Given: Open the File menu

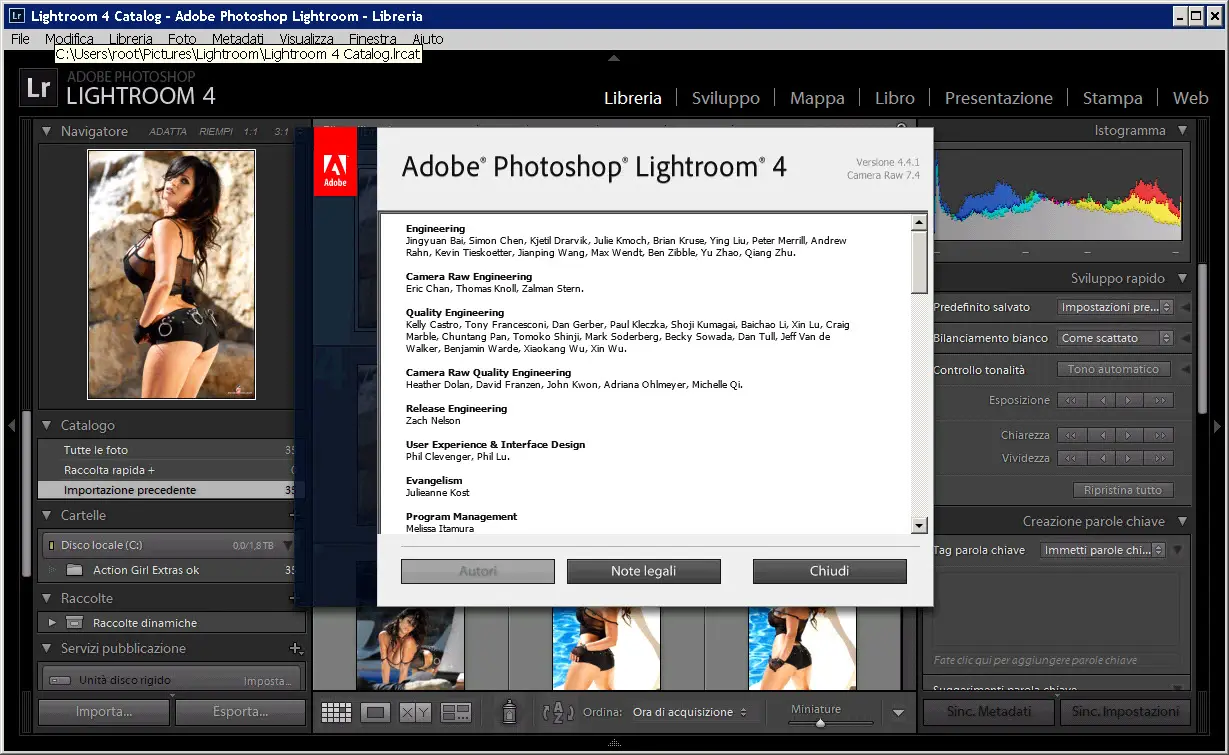Looking at the screenshot, I should 20,39.
